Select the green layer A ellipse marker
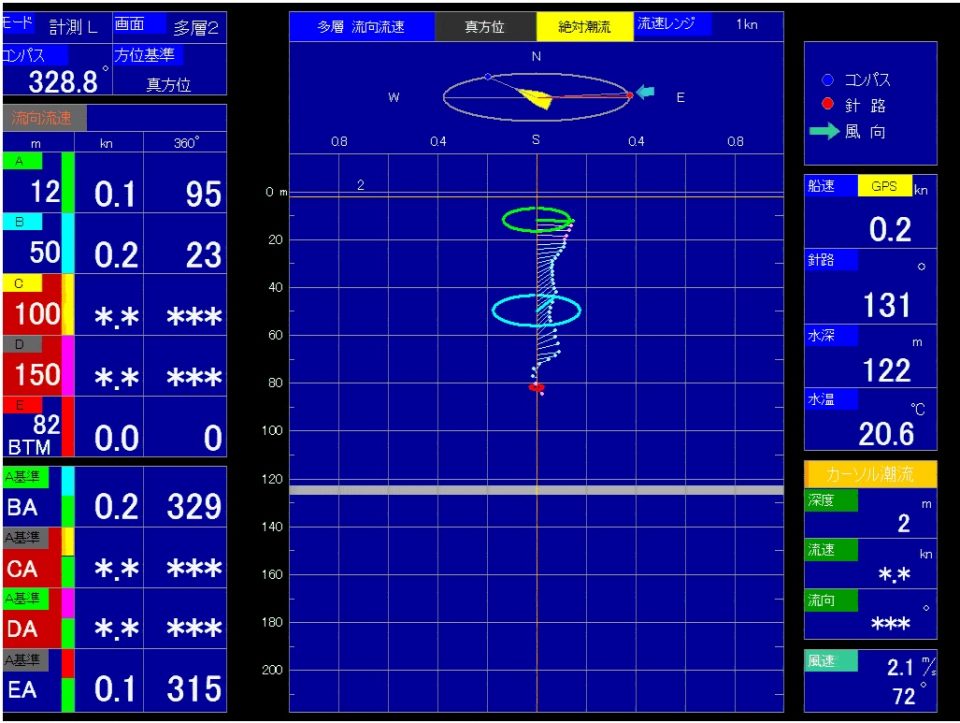 click(537, 219)
